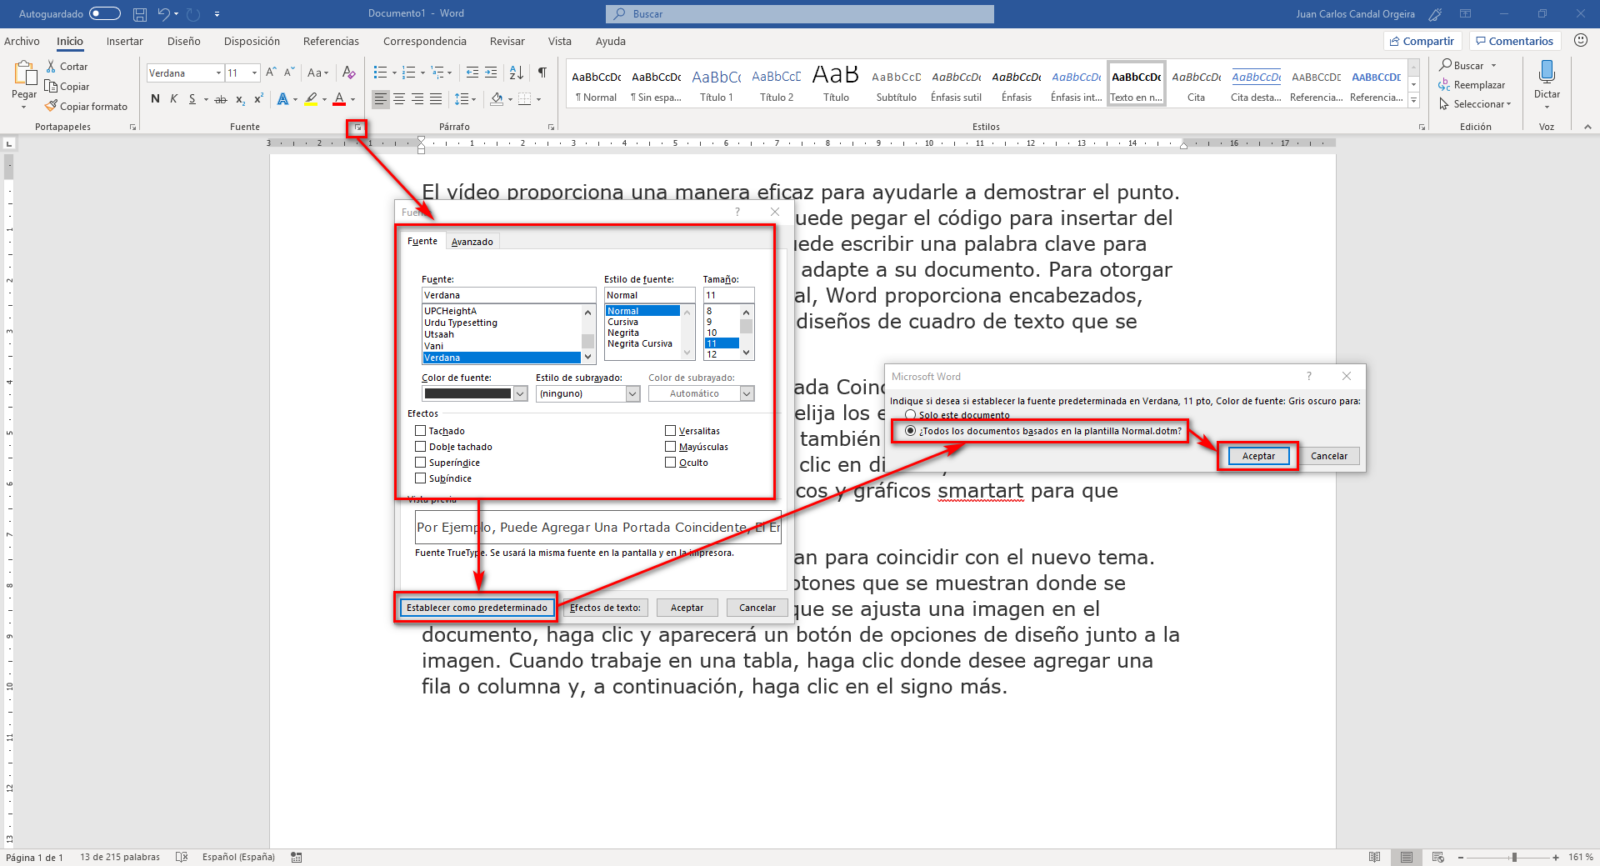Switch to the Avanzado tab
Screen dimensions: 1600x866
pos(472,242)
